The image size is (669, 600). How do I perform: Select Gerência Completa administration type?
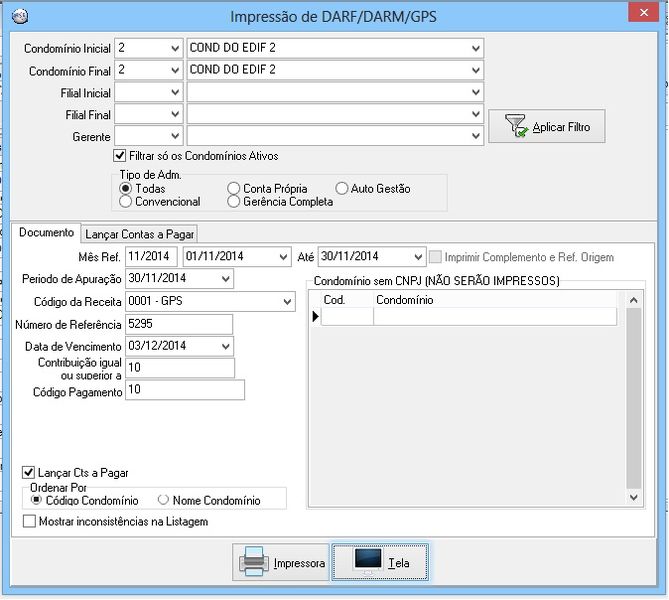coord(233,201)
